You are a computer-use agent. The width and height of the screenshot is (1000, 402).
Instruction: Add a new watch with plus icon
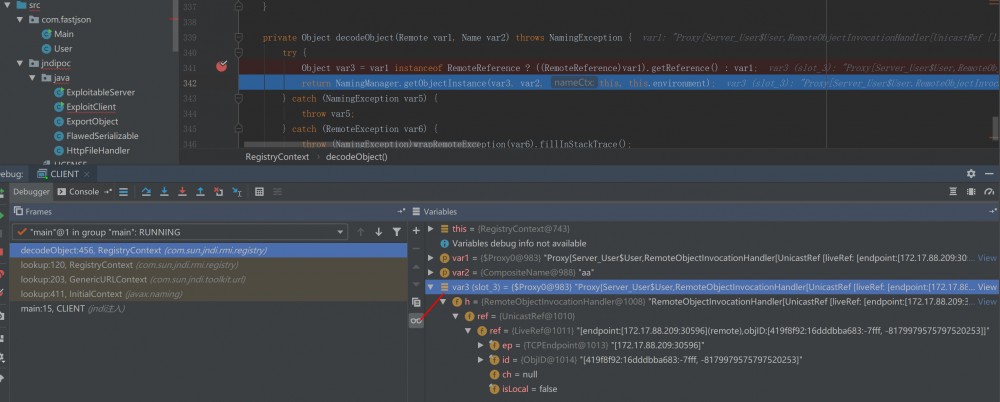416,229
